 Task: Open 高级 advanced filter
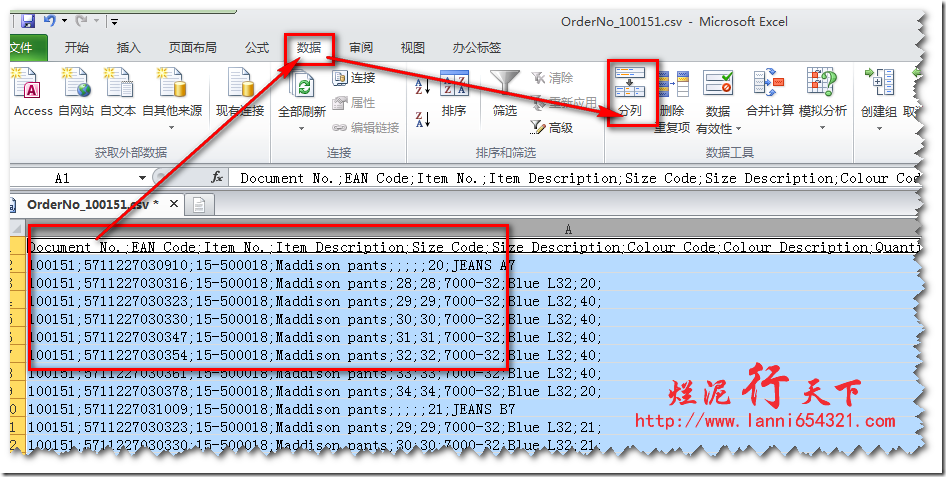point(552,128)
